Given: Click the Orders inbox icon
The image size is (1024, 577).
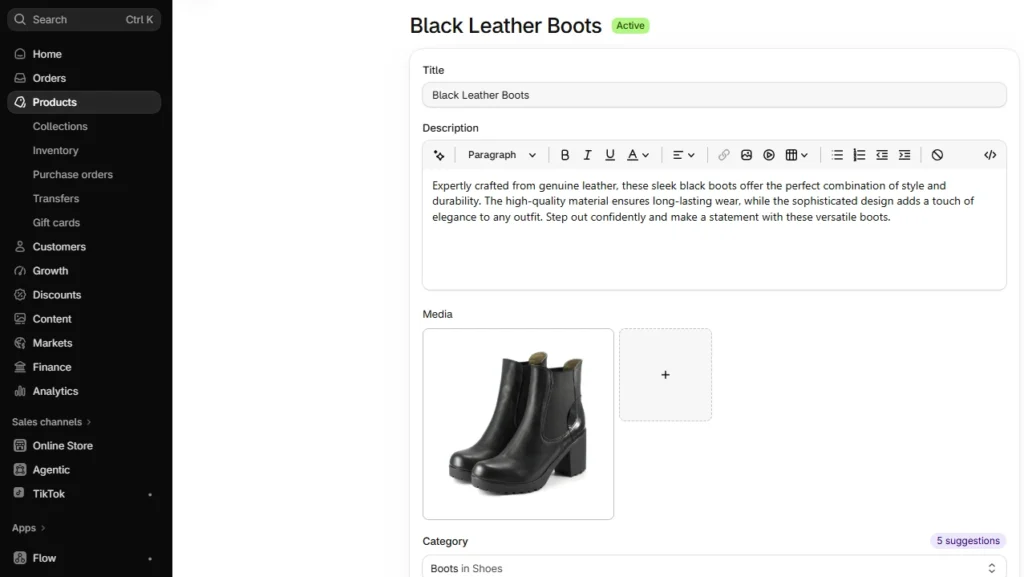Looking at the screenshot, I should (20, 78).
